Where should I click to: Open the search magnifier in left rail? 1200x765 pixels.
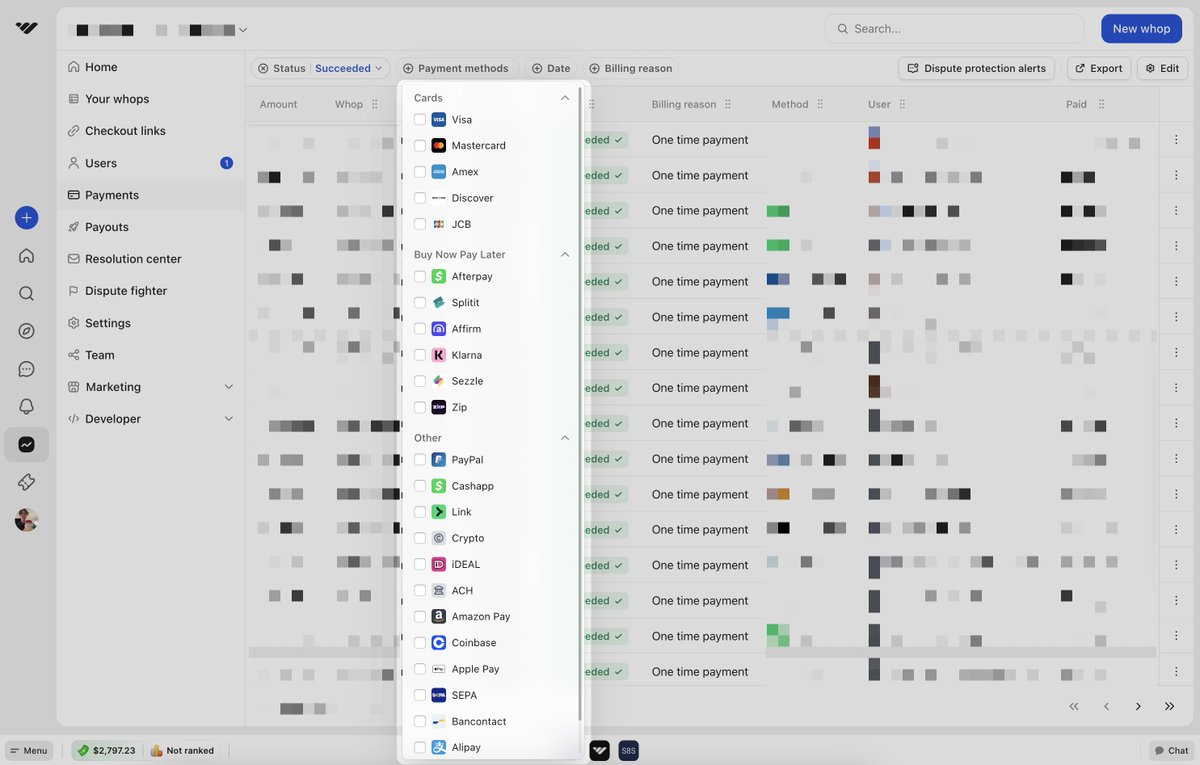click(x=27, y=293)
